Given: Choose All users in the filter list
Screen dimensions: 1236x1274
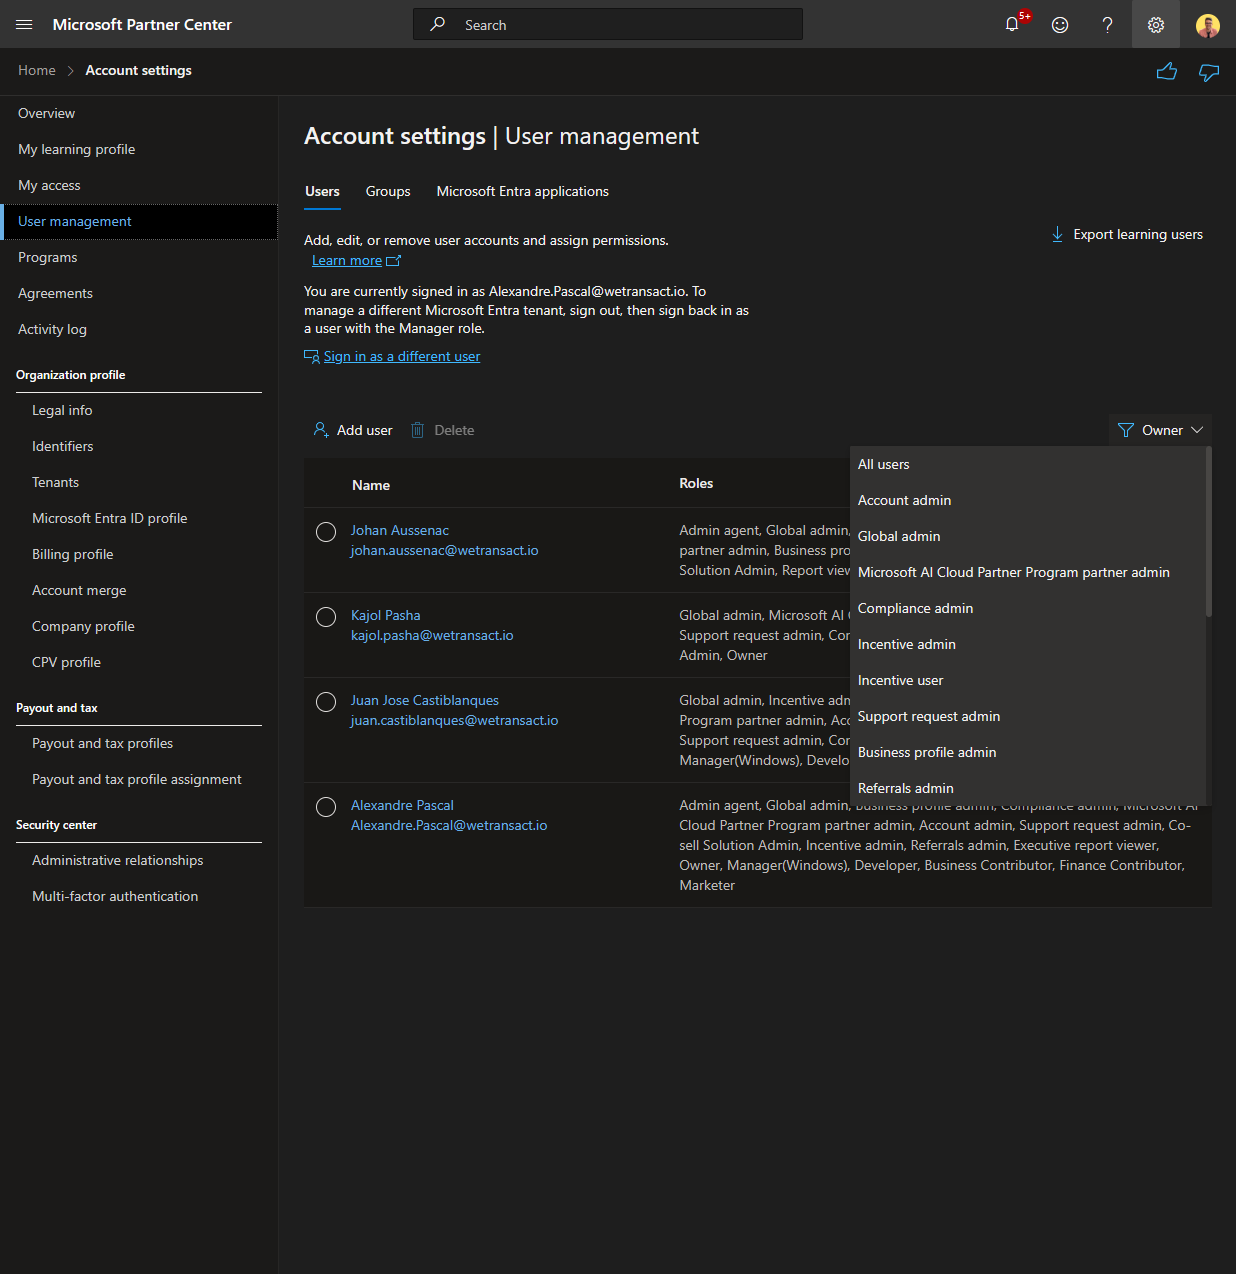Looking at the screenshot, I should click(1028, 464).
